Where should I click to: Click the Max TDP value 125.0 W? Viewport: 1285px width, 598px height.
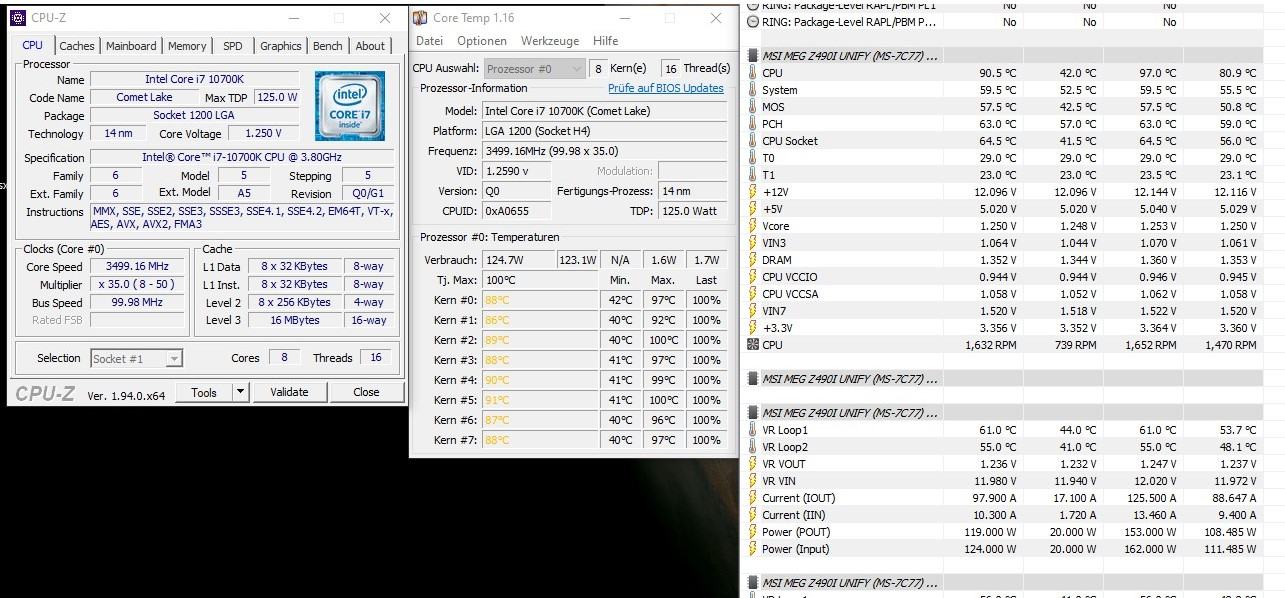tap(277, 97)
